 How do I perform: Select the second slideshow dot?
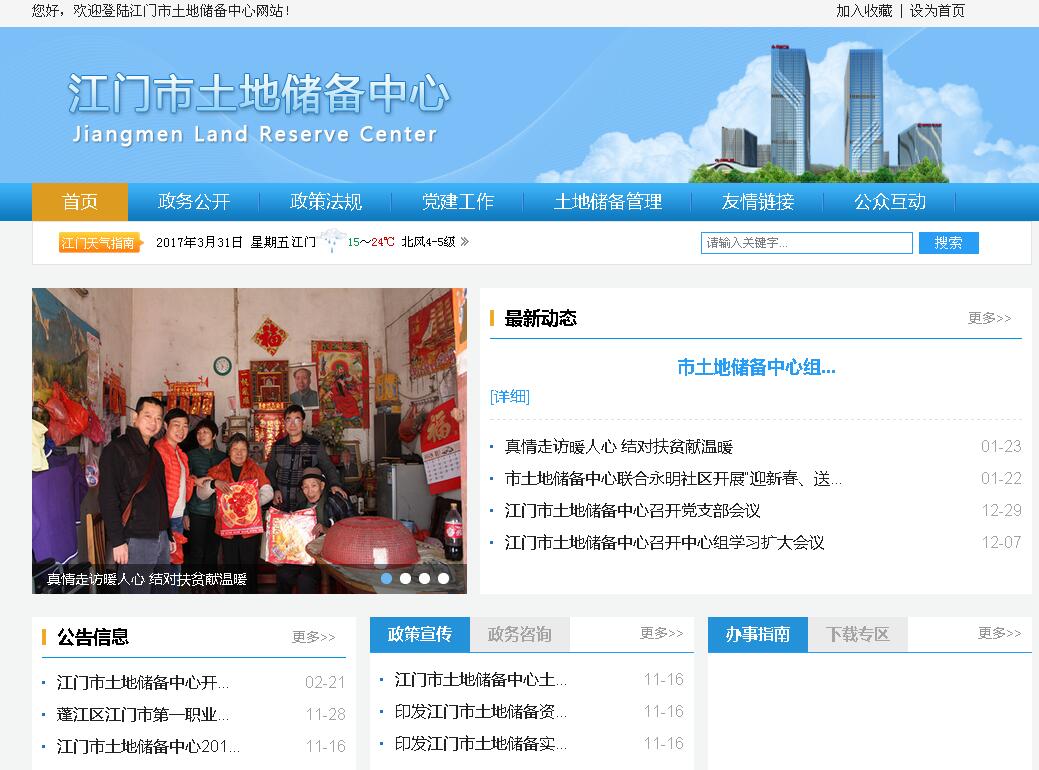pos(406,578)
